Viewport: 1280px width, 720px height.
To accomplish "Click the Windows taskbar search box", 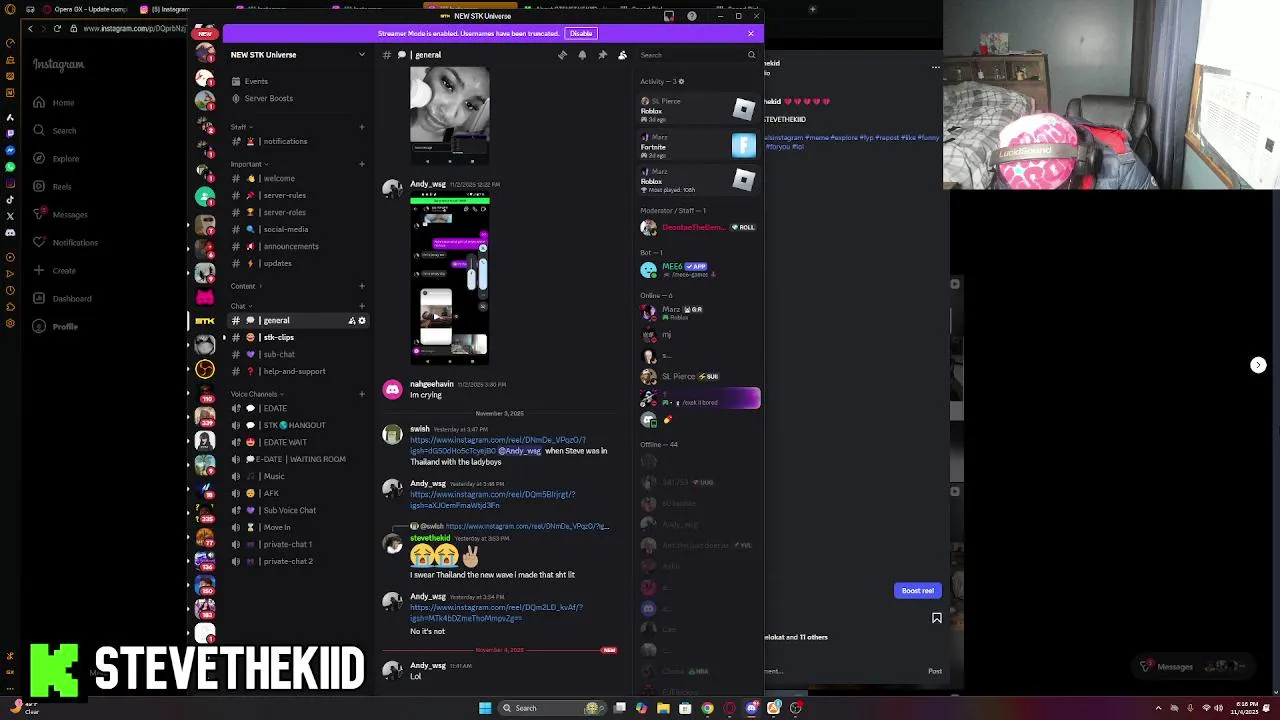I will [552, 708].
